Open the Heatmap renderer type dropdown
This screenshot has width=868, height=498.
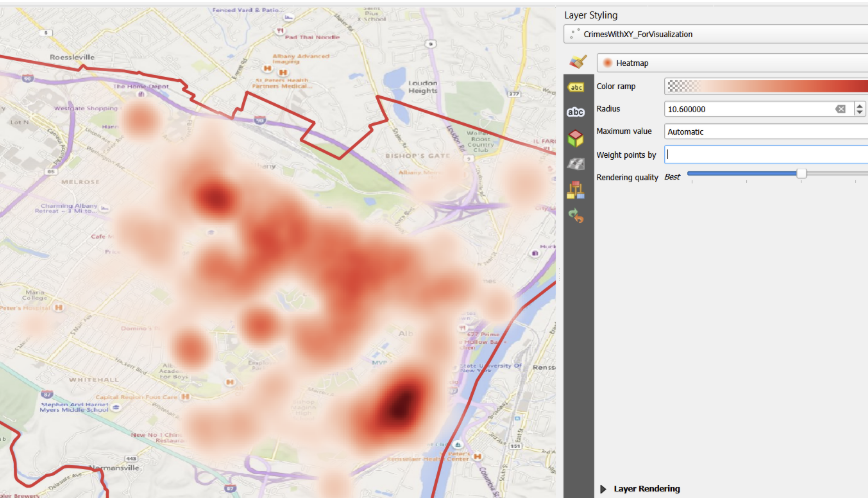point(732,63)
